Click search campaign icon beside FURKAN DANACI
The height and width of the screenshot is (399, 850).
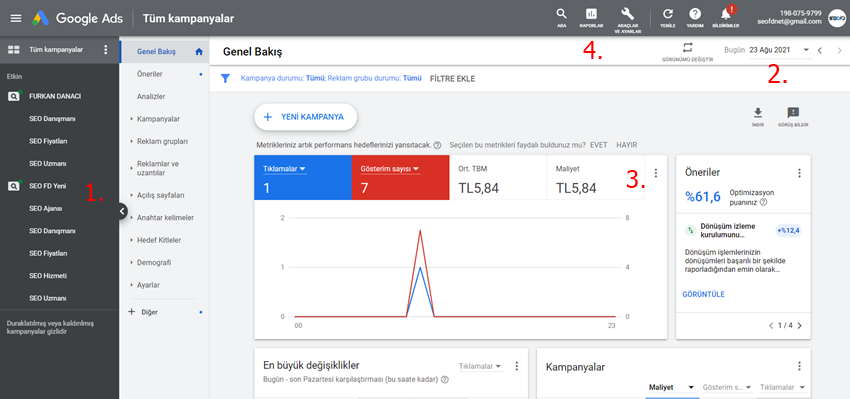[14, 96]
